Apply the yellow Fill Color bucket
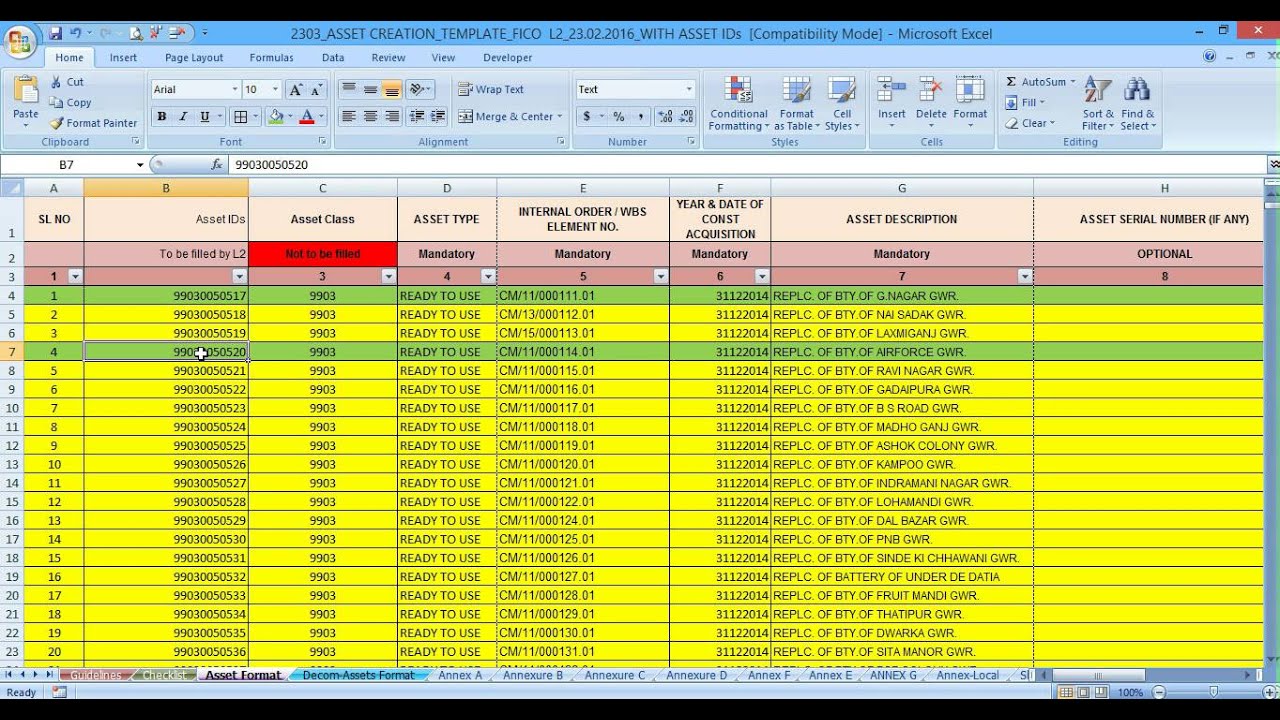The height and width of the screenshot is (720, 1280). pos(276,117)
